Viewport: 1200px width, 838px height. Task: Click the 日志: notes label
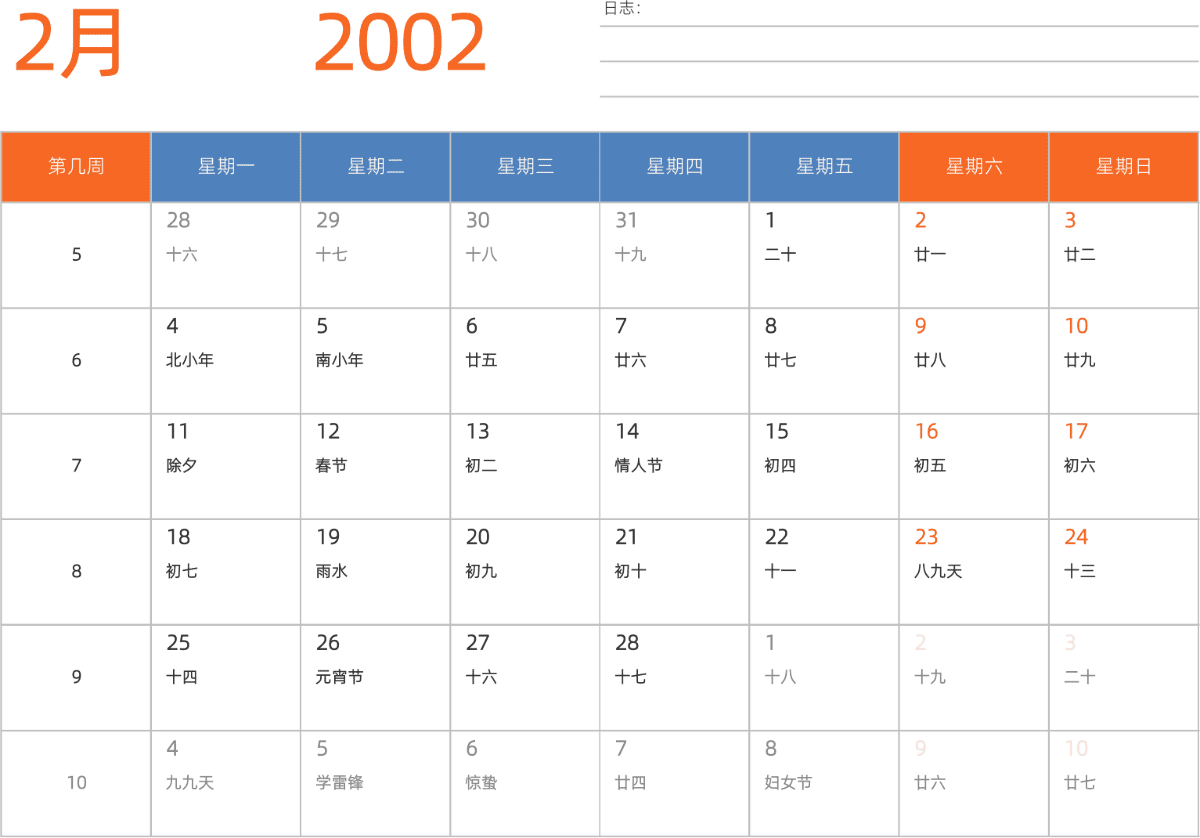(x=622, y=9)
